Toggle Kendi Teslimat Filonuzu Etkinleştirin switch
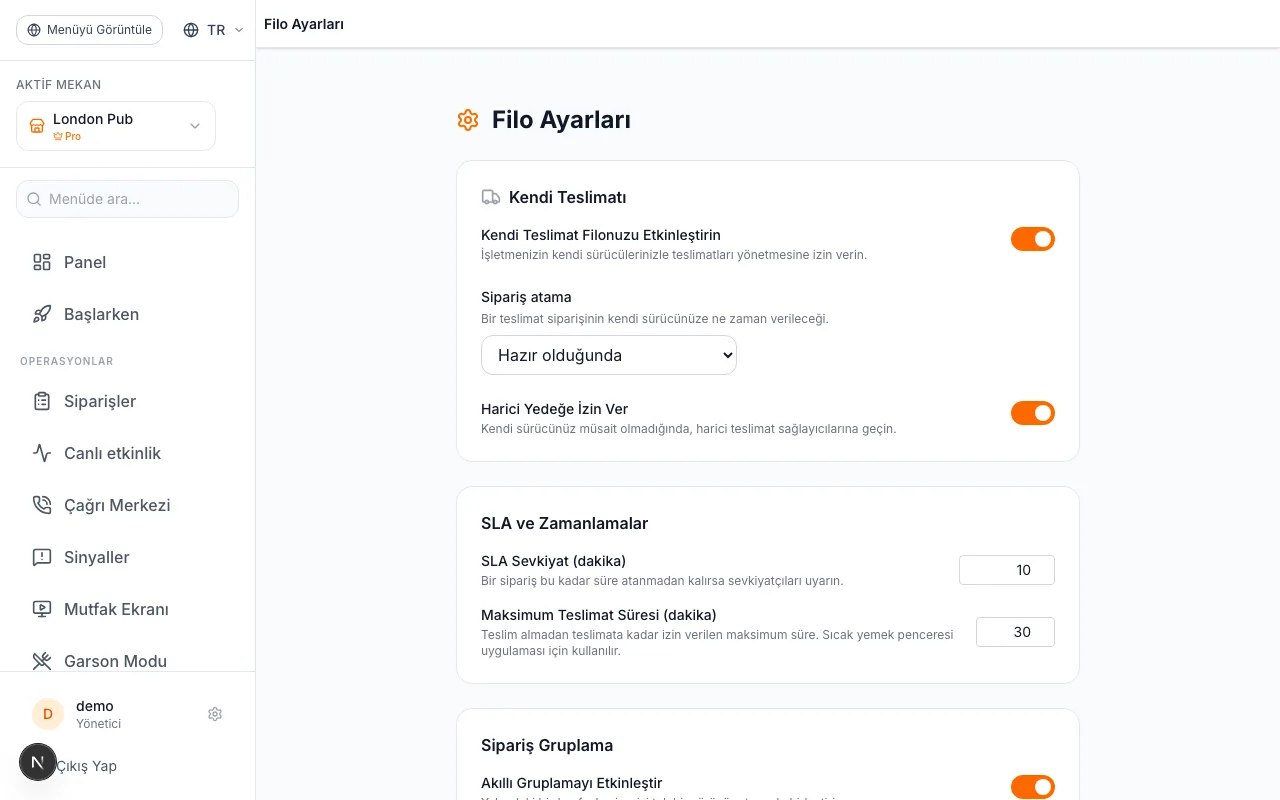 click(1033, 239)
